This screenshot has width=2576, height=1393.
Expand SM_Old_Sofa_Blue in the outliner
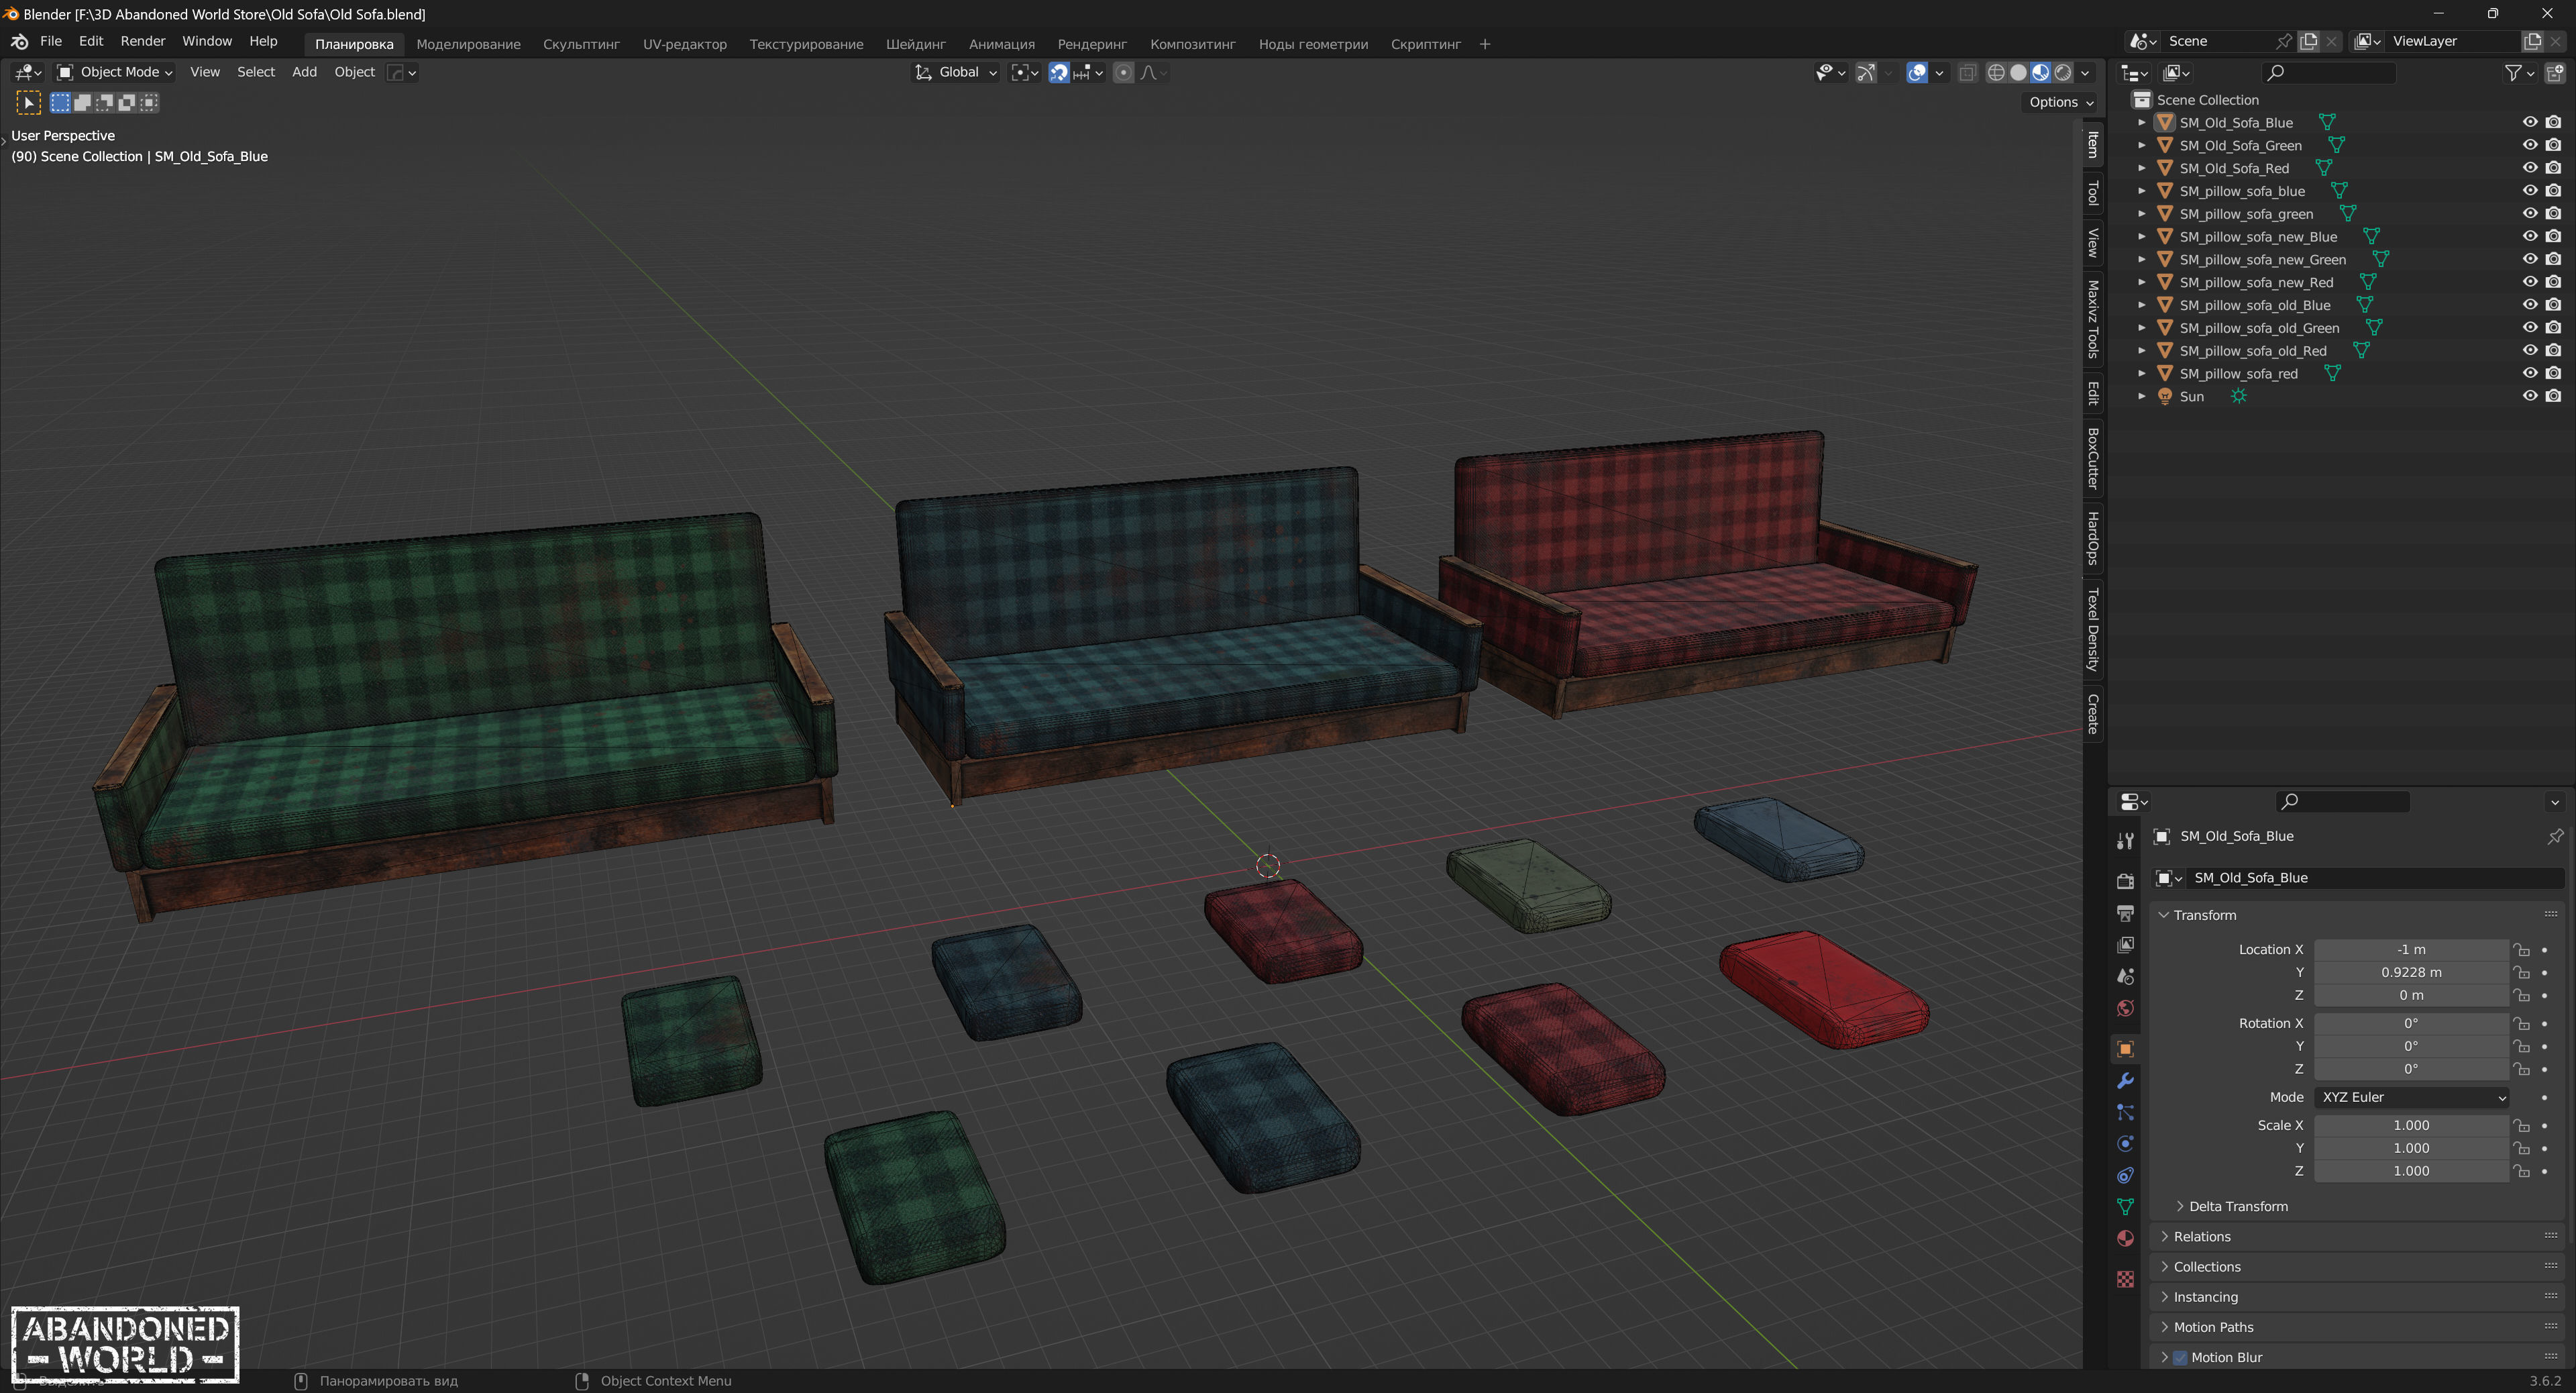click(2141, 122)
